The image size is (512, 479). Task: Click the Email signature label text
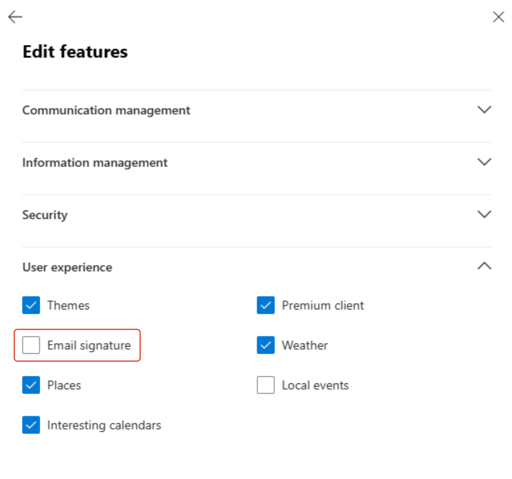[89, 345]
